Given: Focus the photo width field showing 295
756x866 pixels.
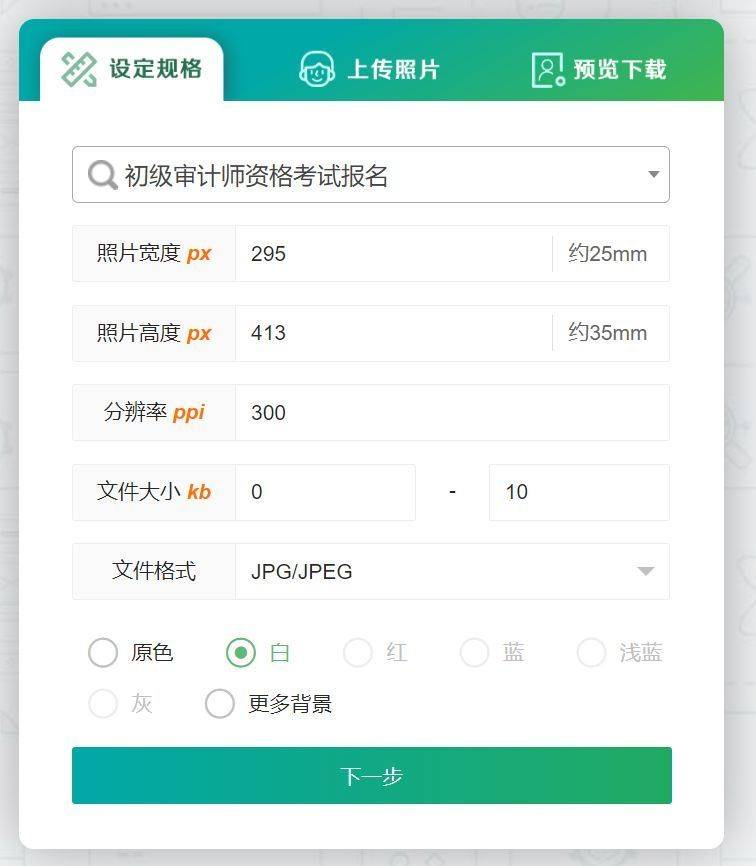Looking at the screenshot, I should [393, 254].
